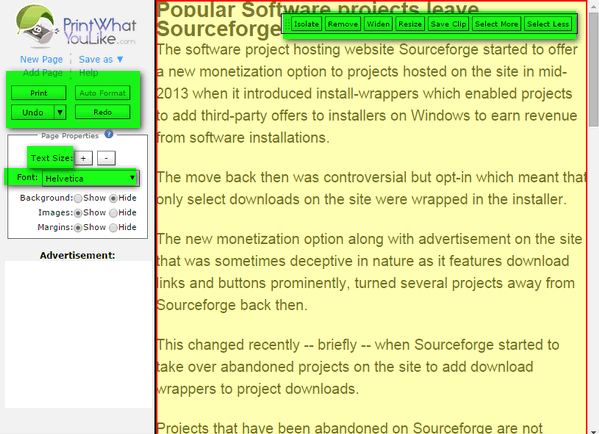Screen dimensions: 599x434
Task: Open the Helvetica font dropdown
Action: (x=91, y=178)
